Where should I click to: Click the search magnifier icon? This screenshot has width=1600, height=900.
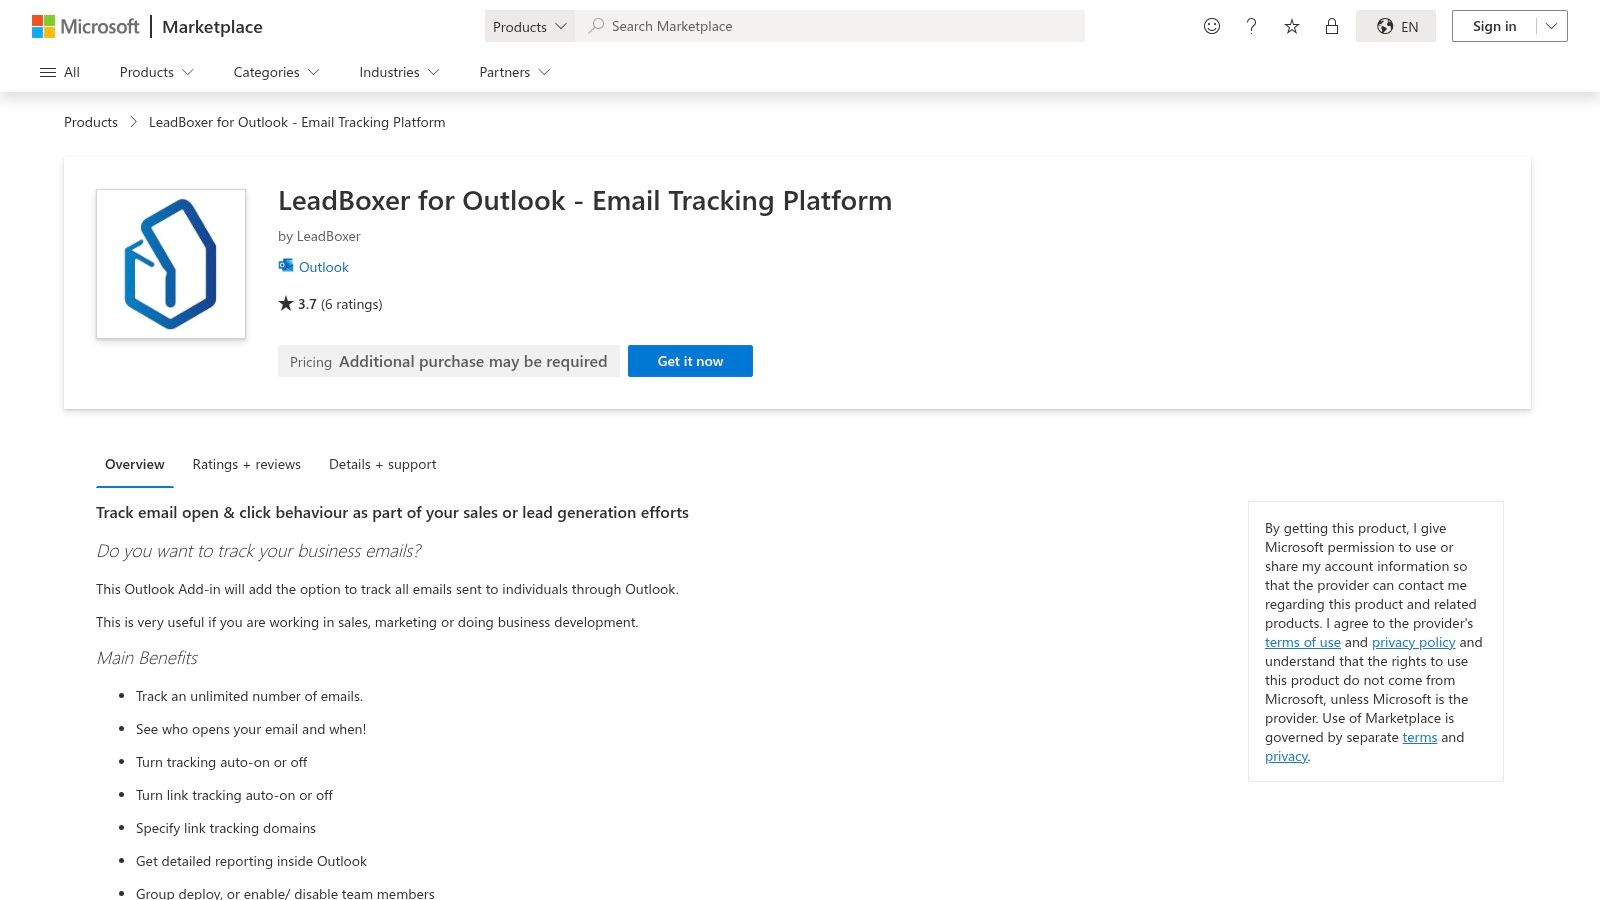tap(596, 26)
